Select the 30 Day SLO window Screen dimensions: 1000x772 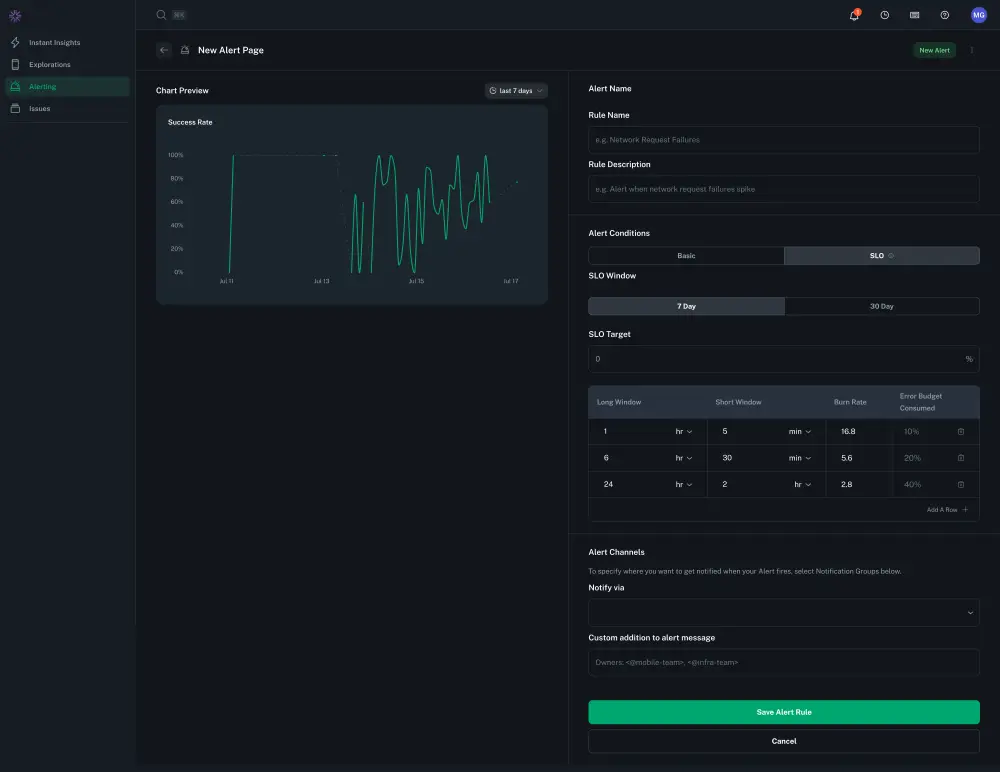pos(881,306)
